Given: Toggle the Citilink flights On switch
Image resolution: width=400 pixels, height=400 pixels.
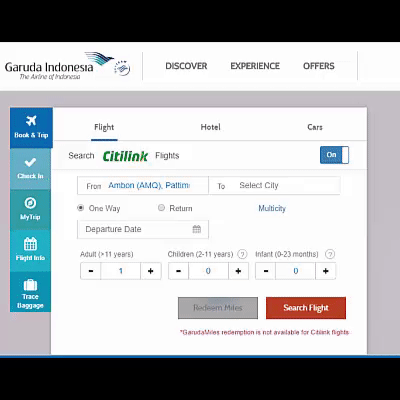Looking at the screenshot, I should pyautogui.click(x=334, y=155).
